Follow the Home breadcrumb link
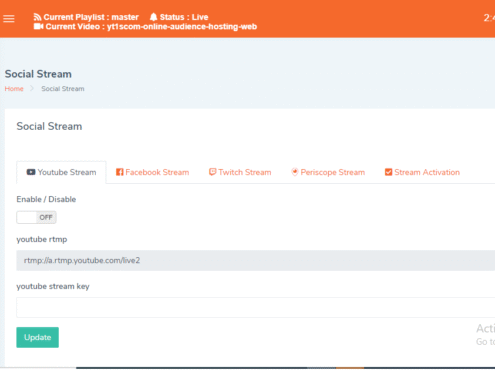The height and width of the screenshot is (370, 495). tap(14, 89)
